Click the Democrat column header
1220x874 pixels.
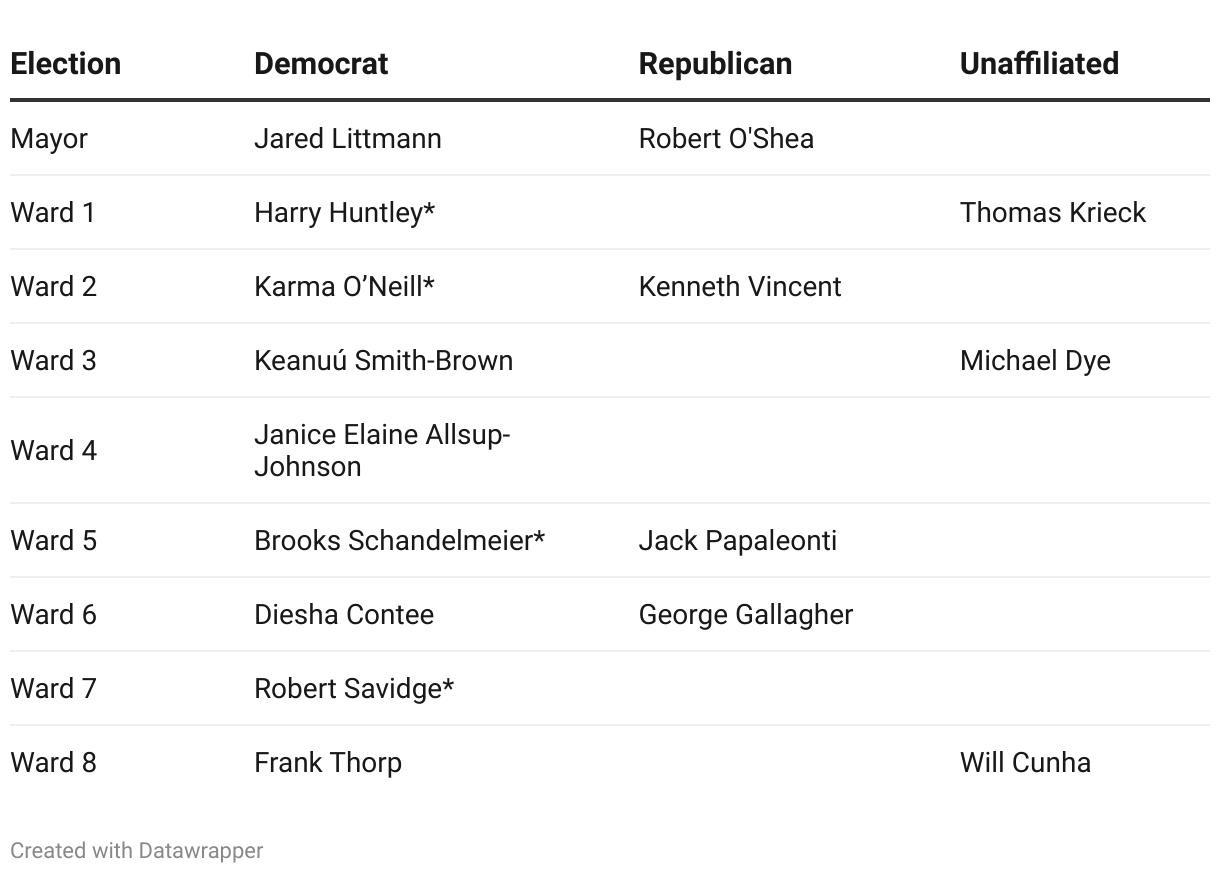pos(321,64)
